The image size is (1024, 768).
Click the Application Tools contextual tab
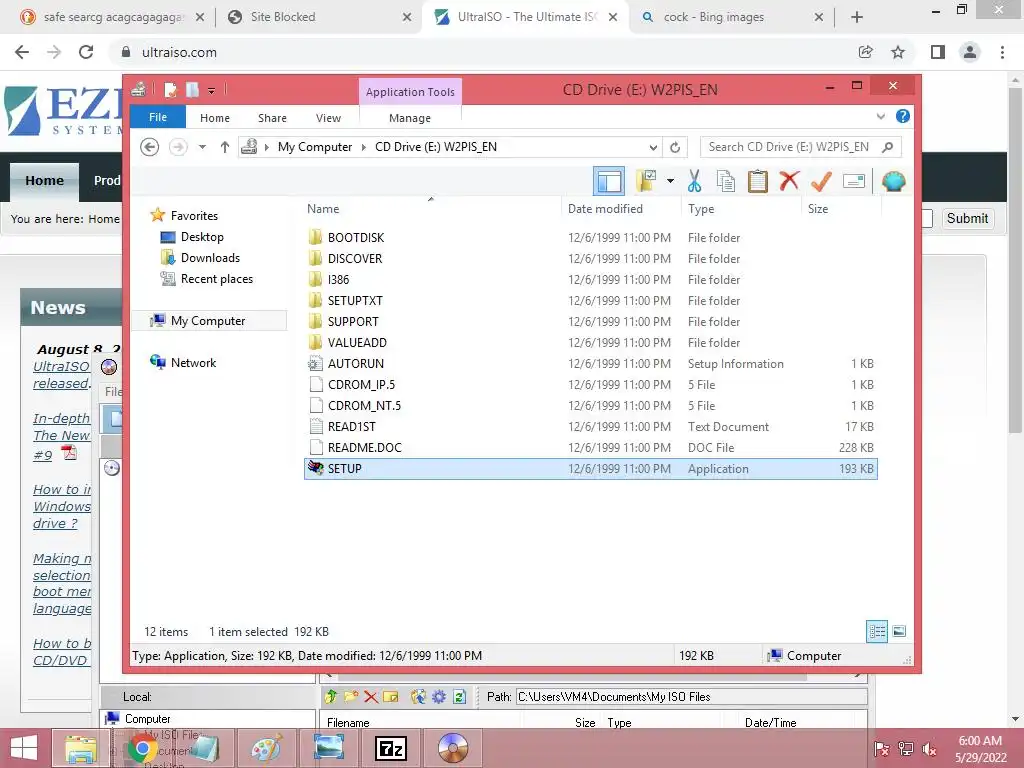click(410, 91)
